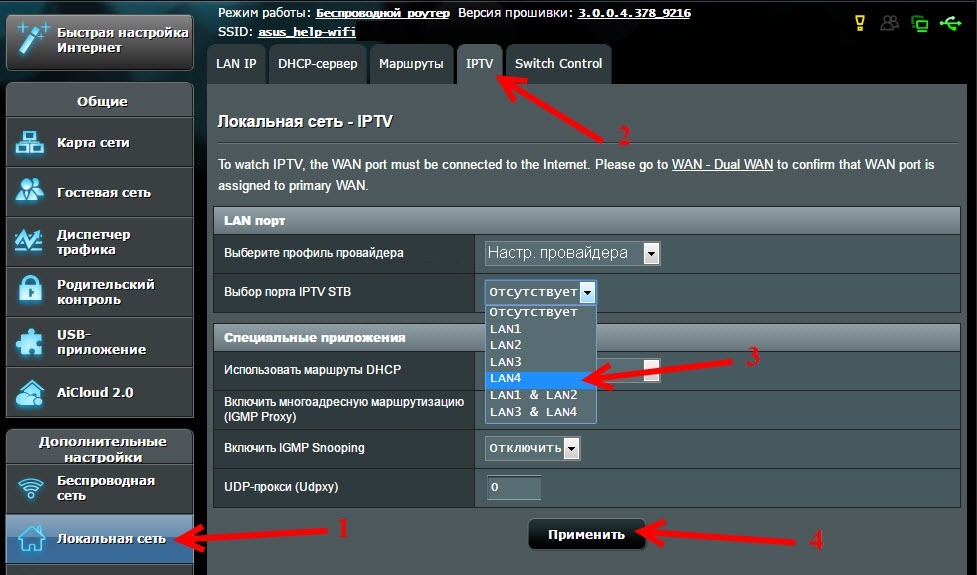The image size is (977, 575).
Task: Click the green network monitors status icon
Action: tap(920, 24)
